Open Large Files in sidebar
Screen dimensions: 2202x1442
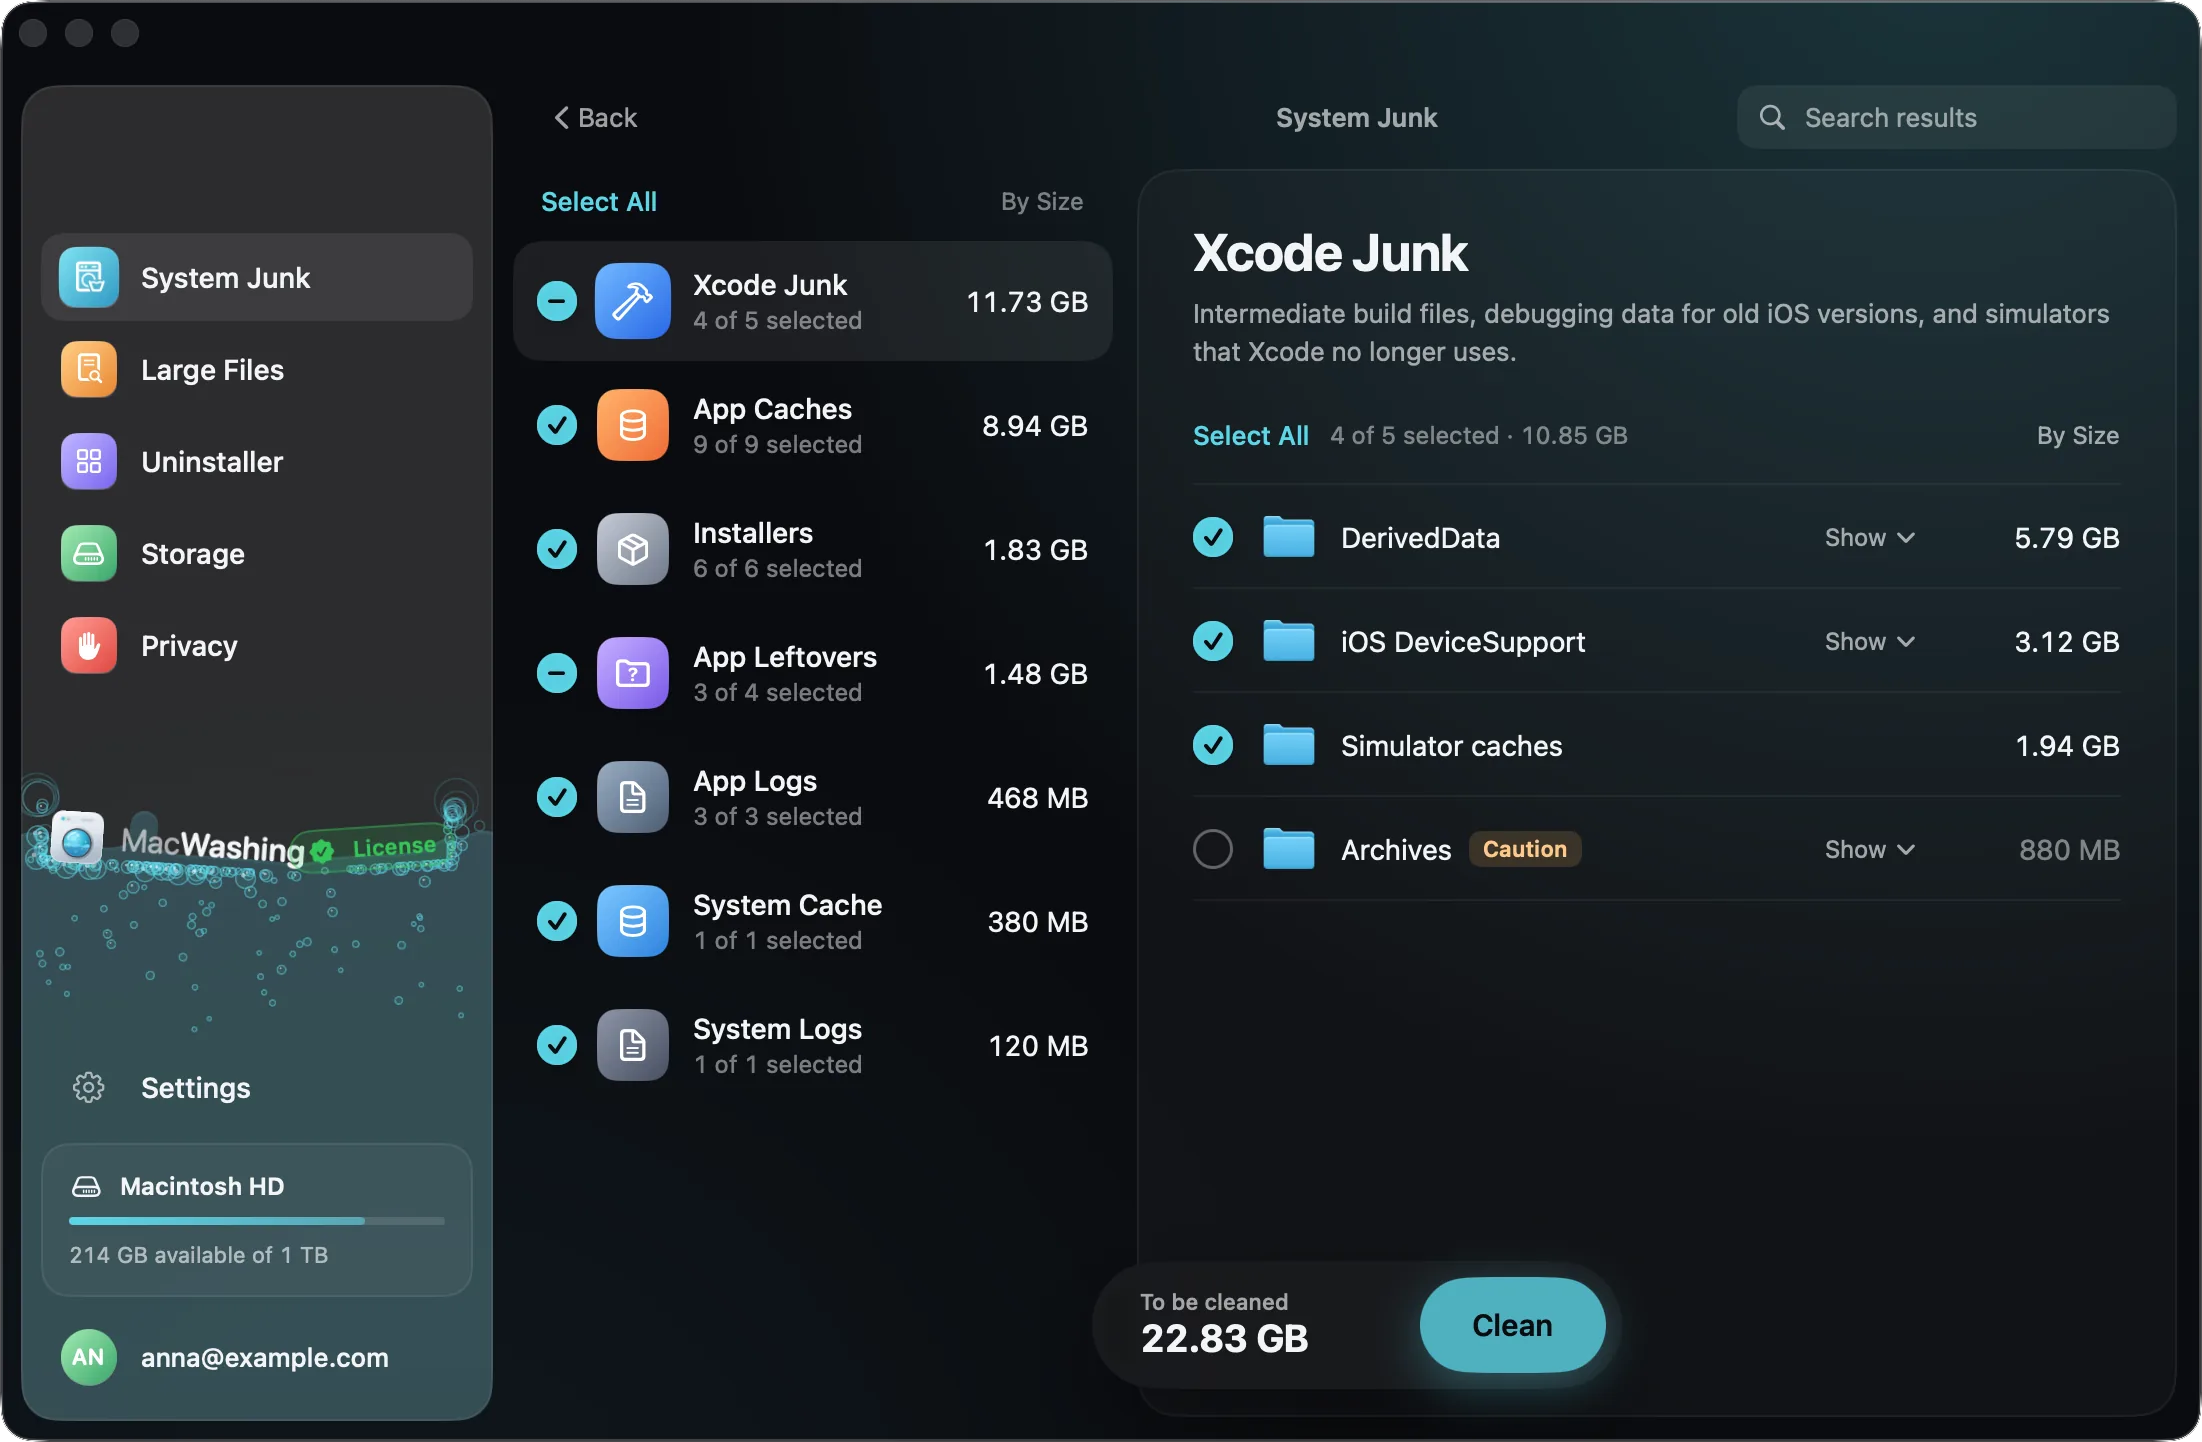click(x=257, y=369)
